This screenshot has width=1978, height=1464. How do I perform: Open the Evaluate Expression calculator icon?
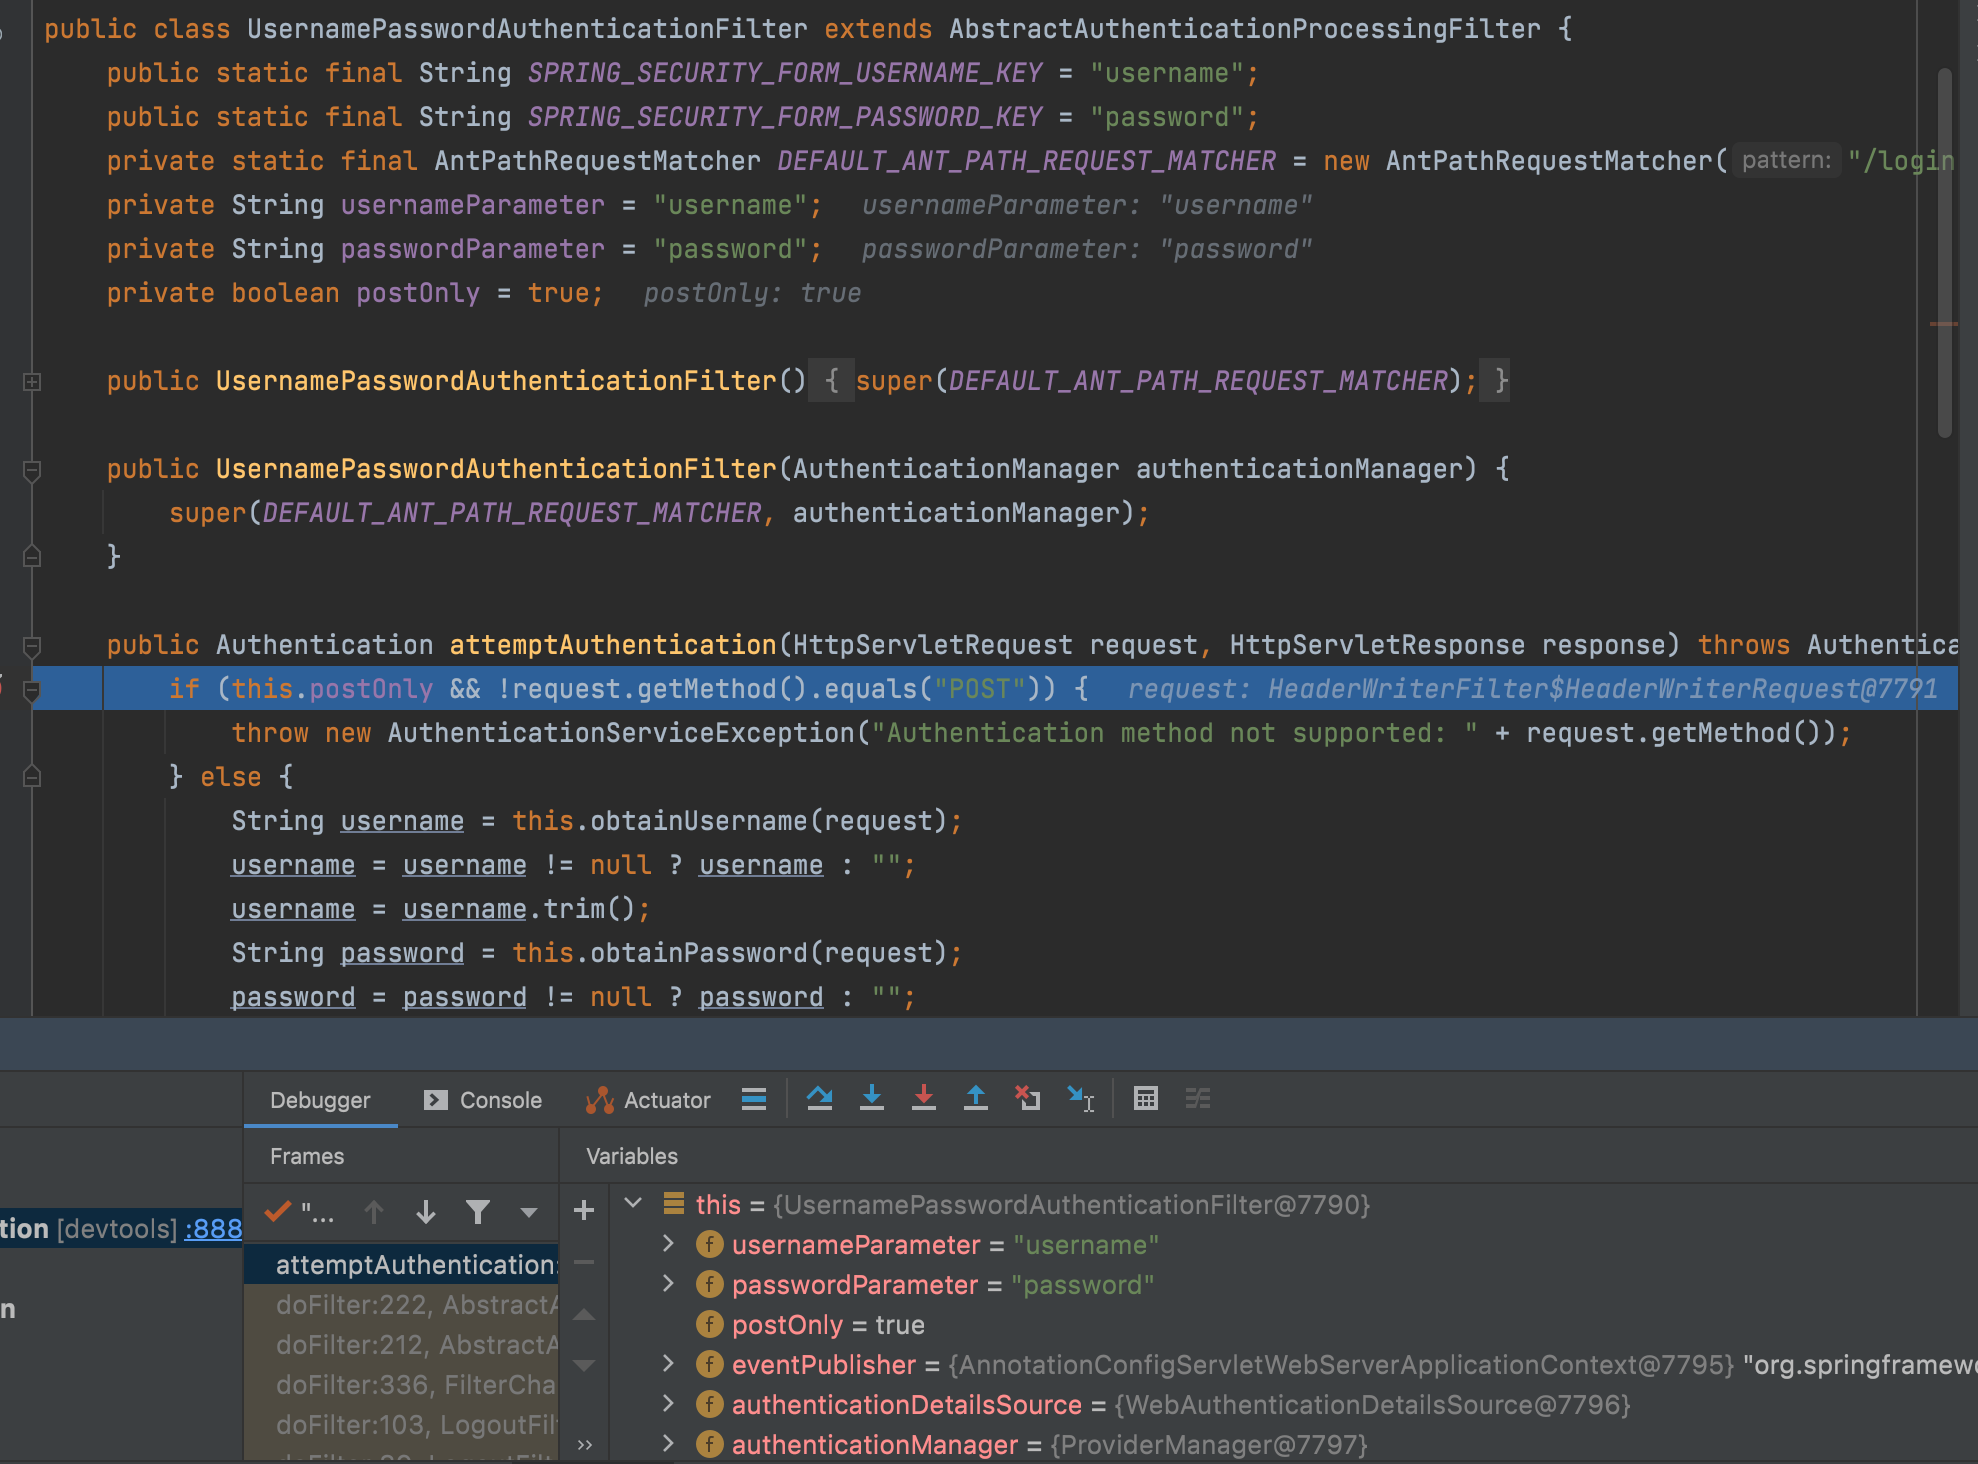pos(1146,1099)
